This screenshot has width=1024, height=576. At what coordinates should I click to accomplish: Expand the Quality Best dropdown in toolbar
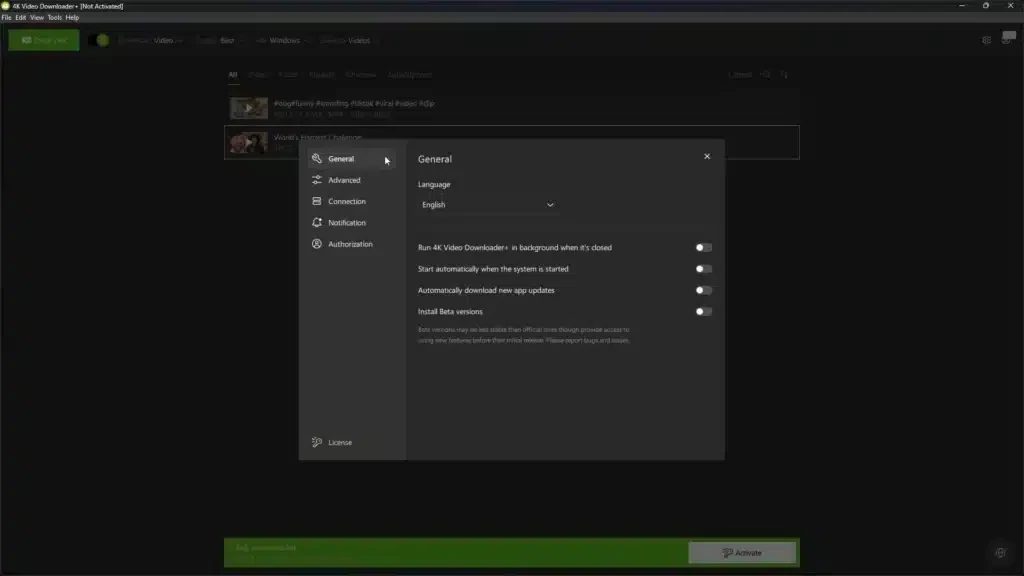coord(222,41)
